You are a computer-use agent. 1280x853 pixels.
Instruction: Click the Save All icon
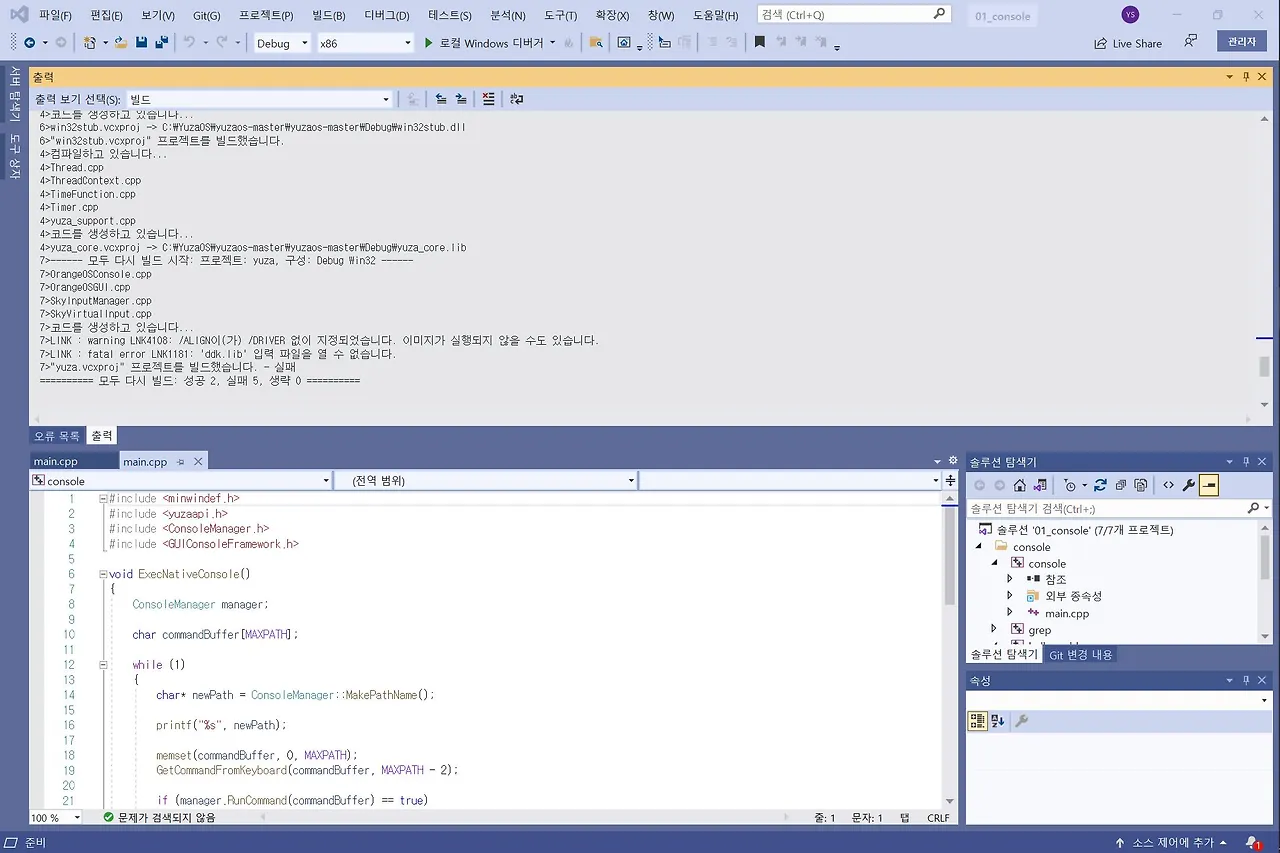pyautogui.click(x=160, y=43)
